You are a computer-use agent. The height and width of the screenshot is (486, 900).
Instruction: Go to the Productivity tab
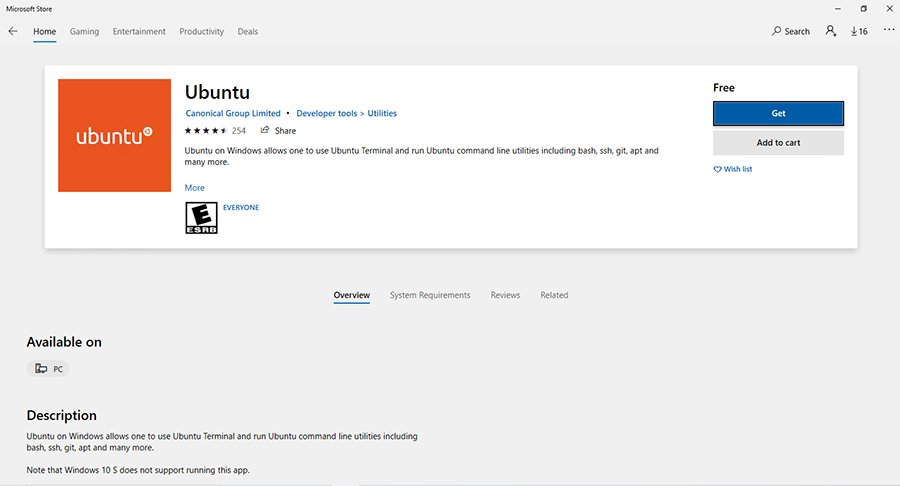[201, 32]
